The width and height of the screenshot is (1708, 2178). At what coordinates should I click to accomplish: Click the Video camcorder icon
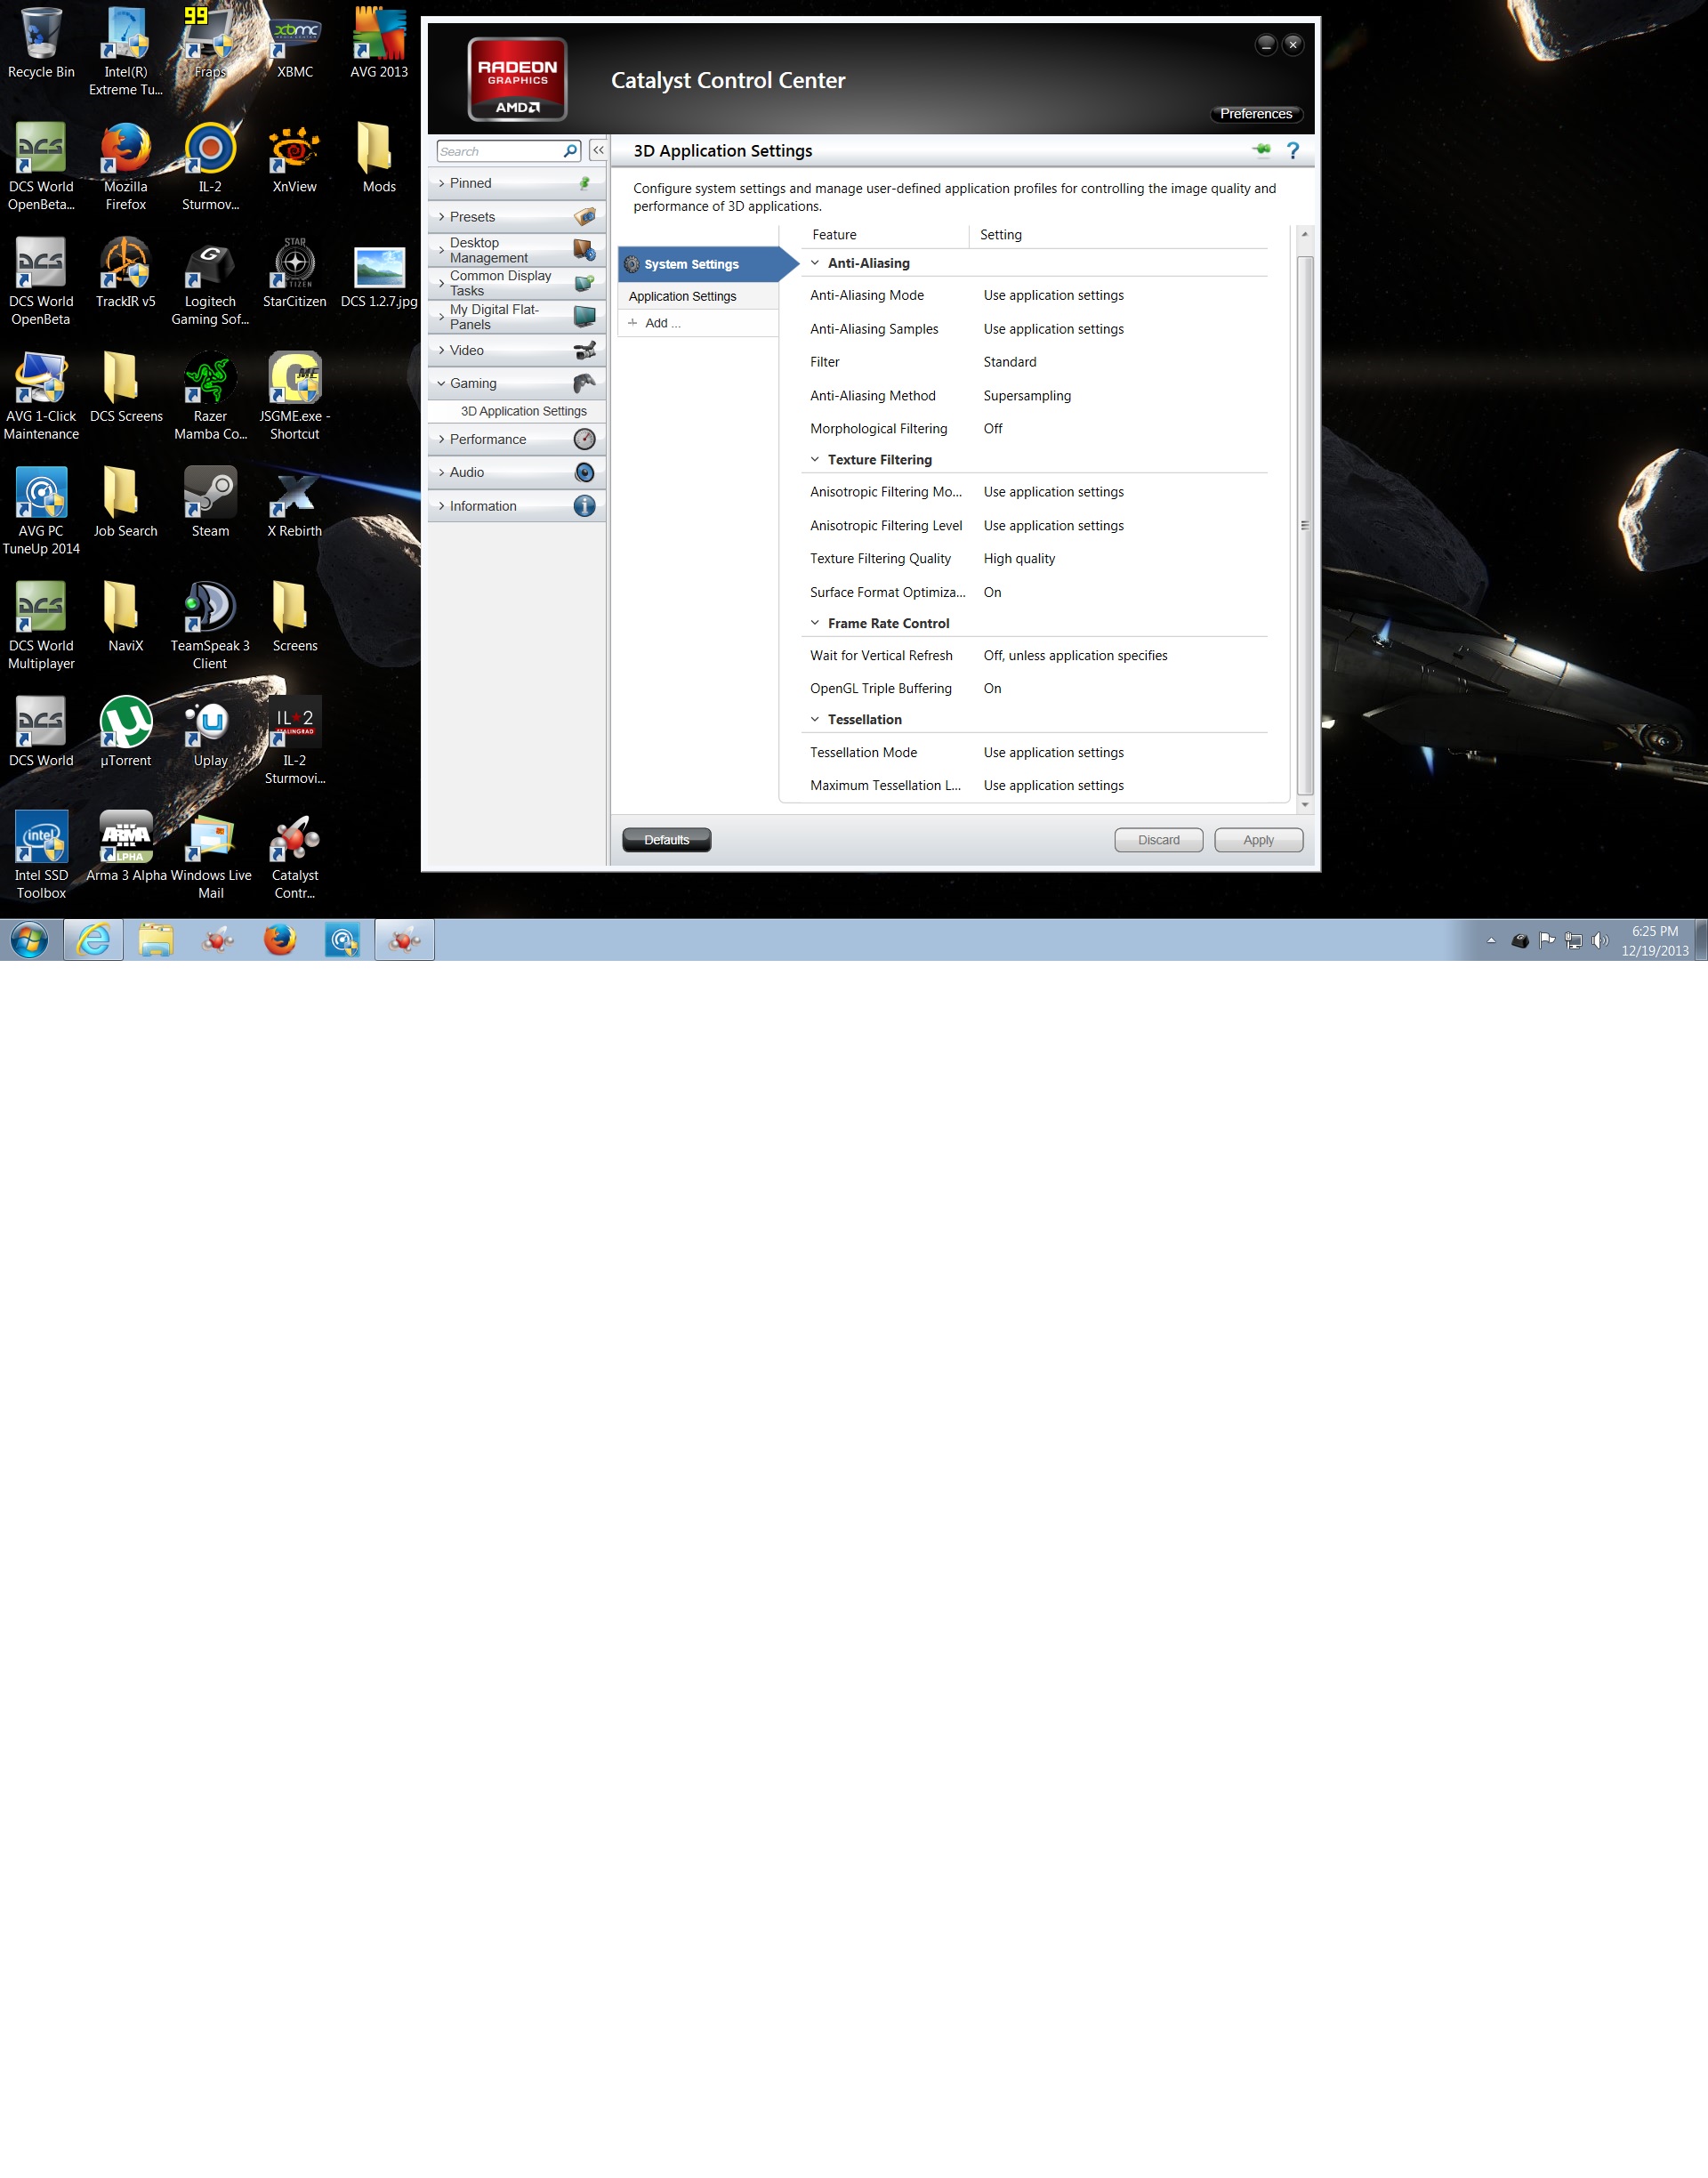(585, 350)
